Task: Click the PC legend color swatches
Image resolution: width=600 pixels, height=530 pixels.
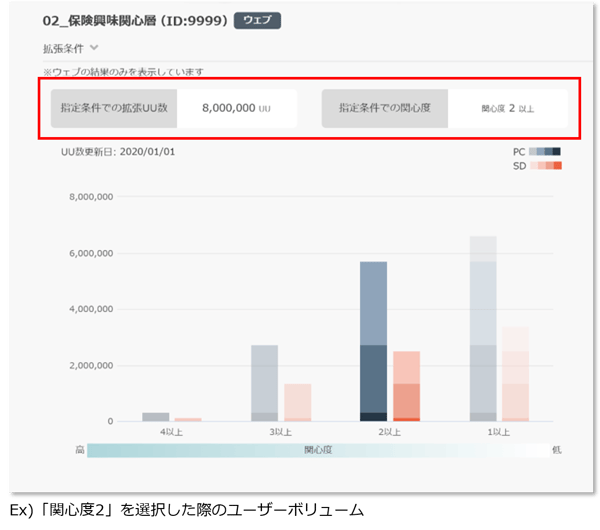Action: point(545,152)
